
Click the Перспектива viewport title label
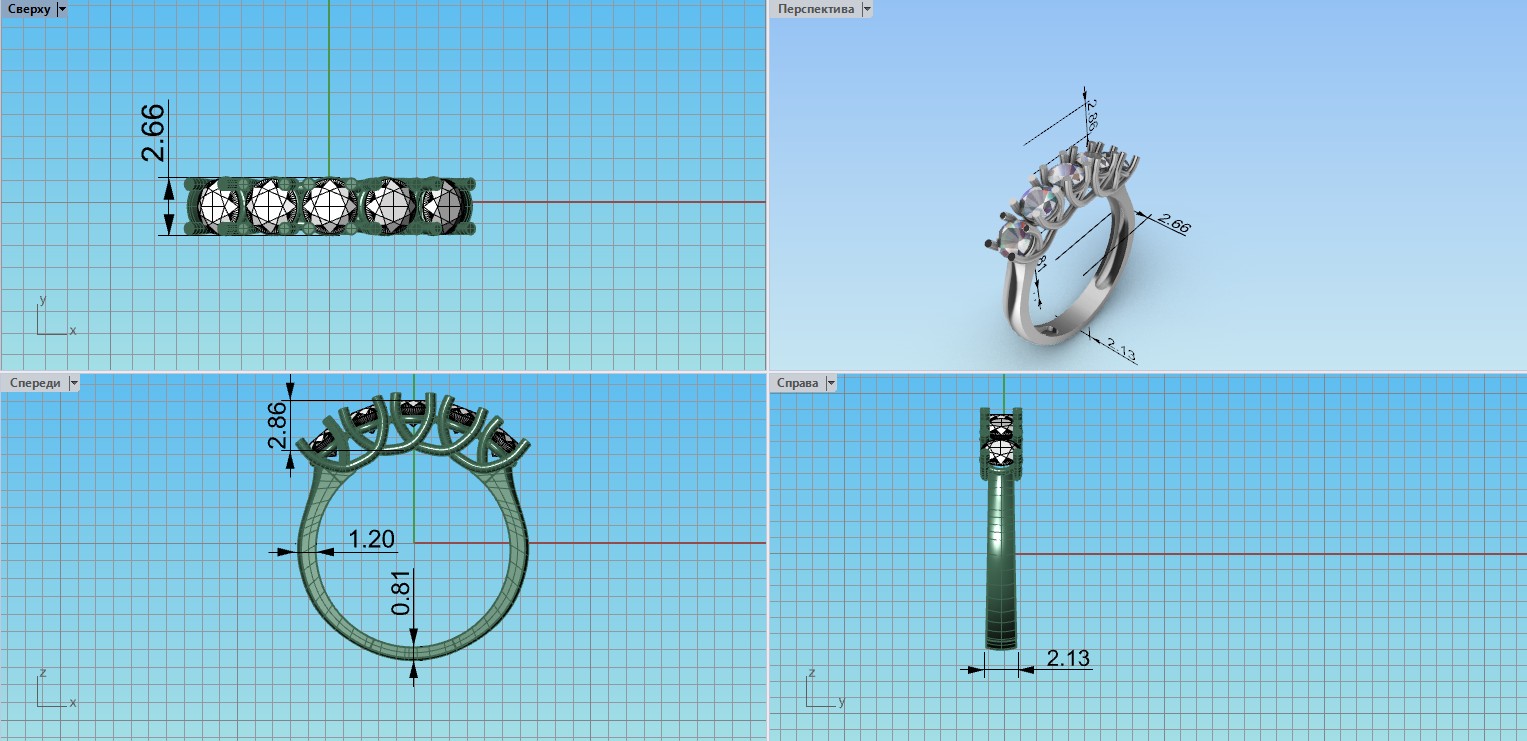click(816, 9)
